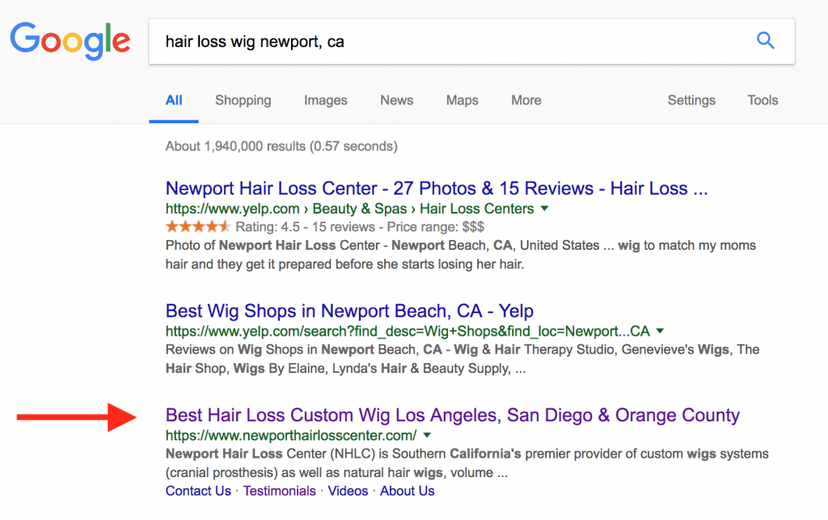Open Best Hair Loss Custom Wig result
Screen dimensions: 828x520
point(452,415)
